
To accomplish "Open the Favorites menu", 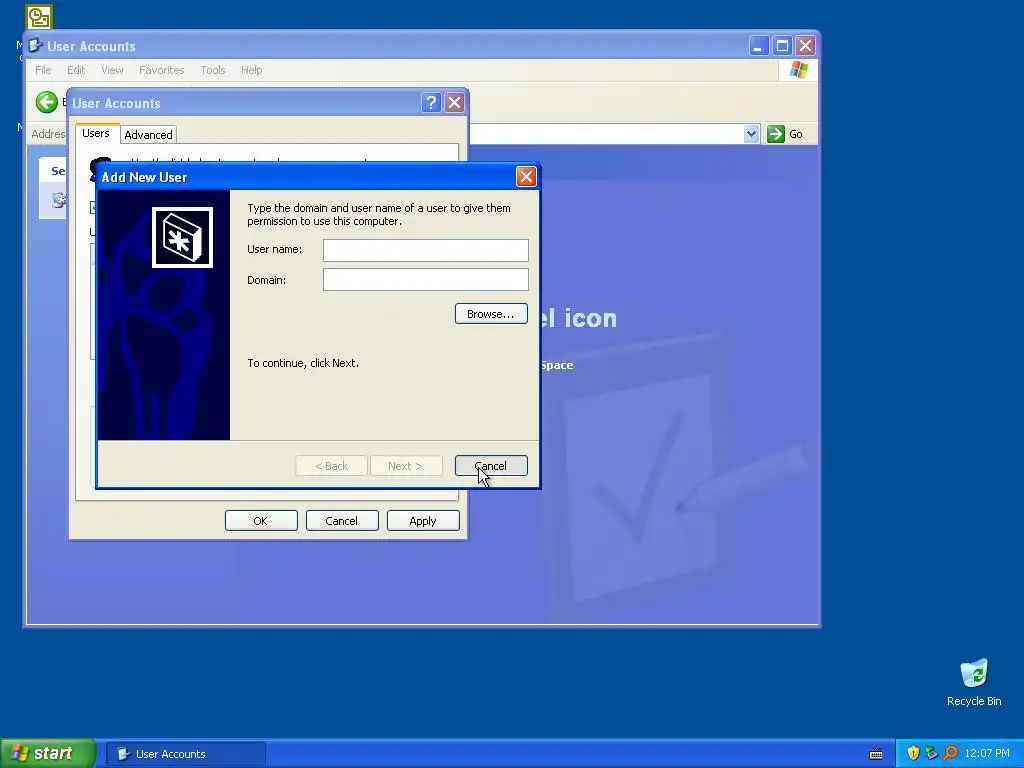I will pos(161,70).
